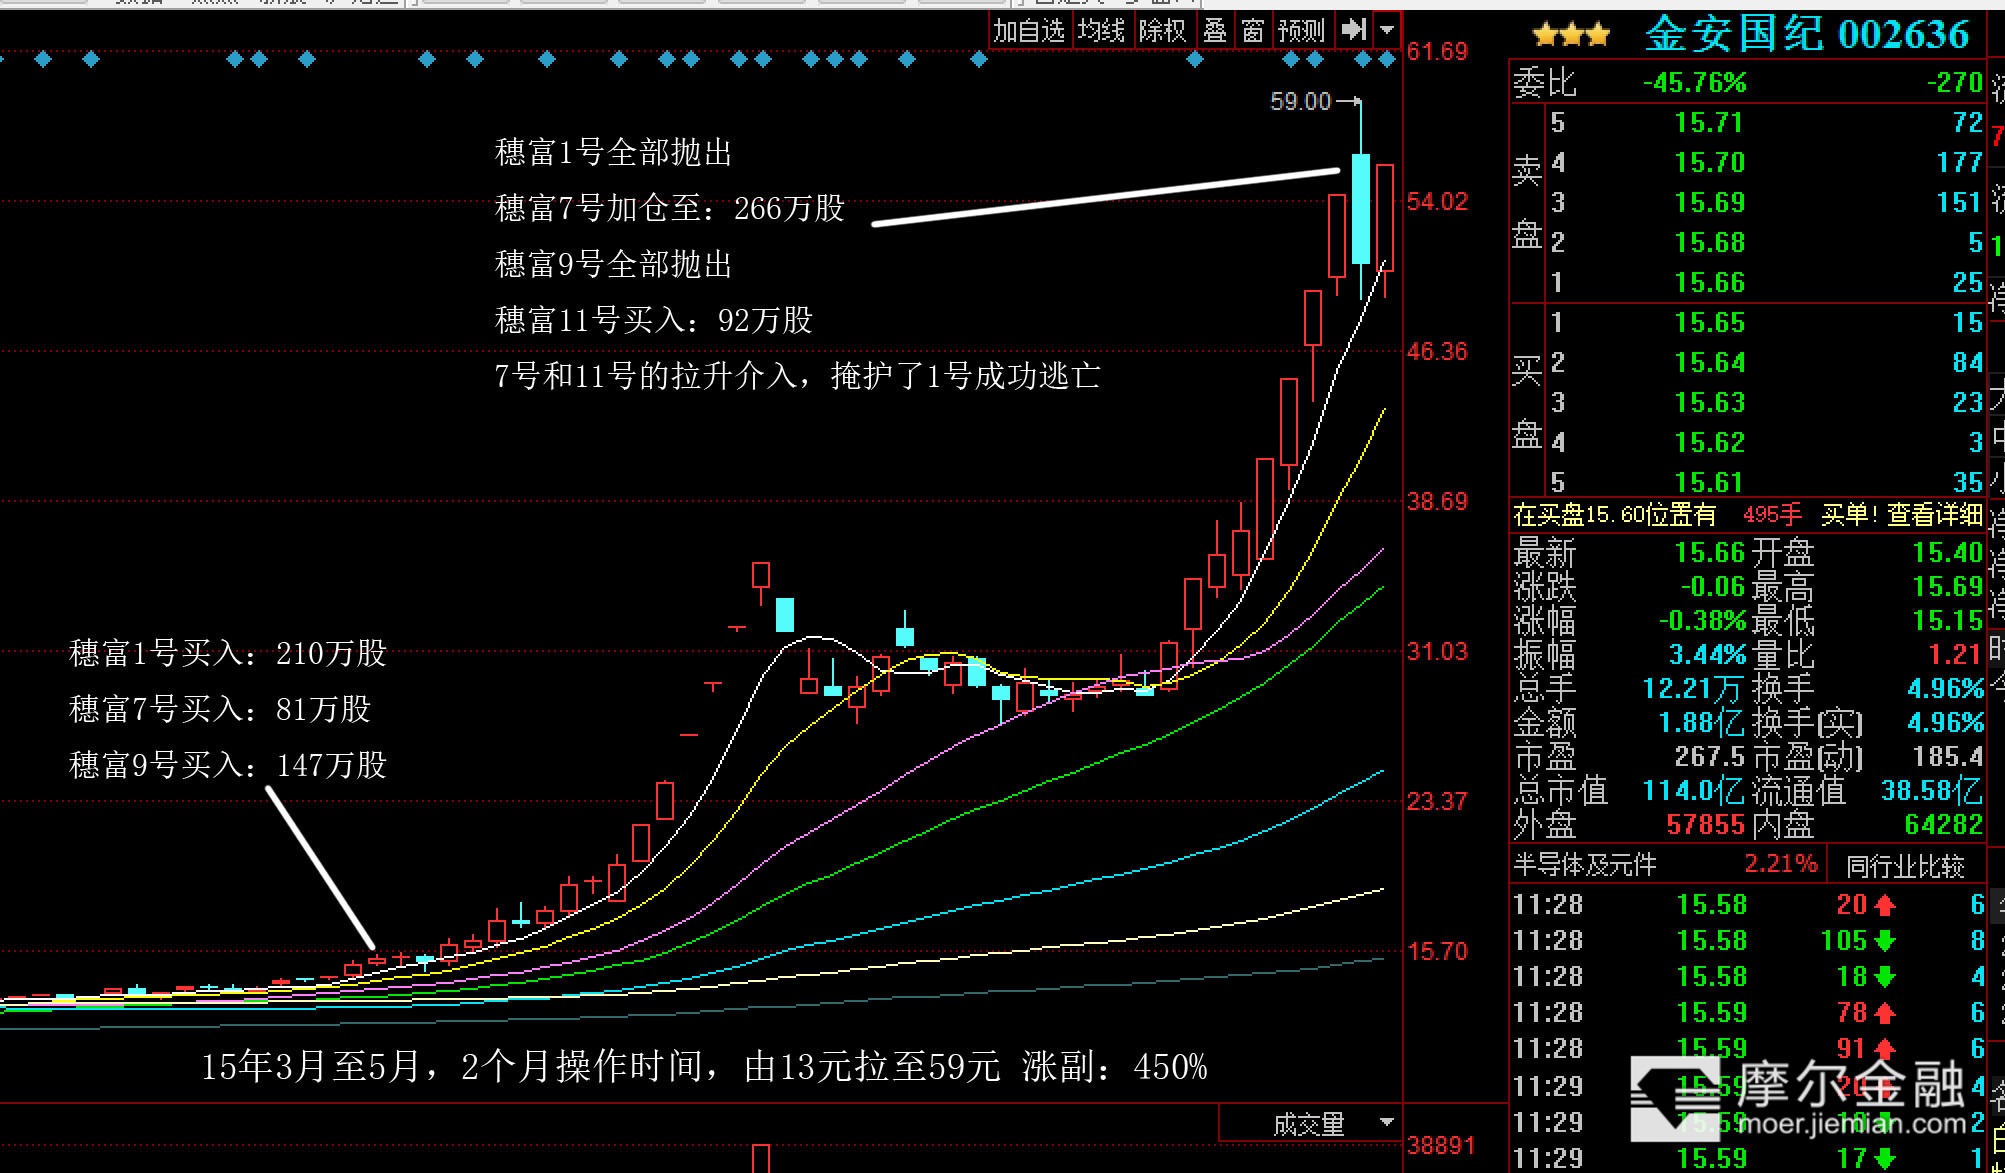Image resolution: width=2005 pixels, height=1173 pixels.
Task: Expand the 成交量 indicator dropdown
Action: tap(1386, 1123)
